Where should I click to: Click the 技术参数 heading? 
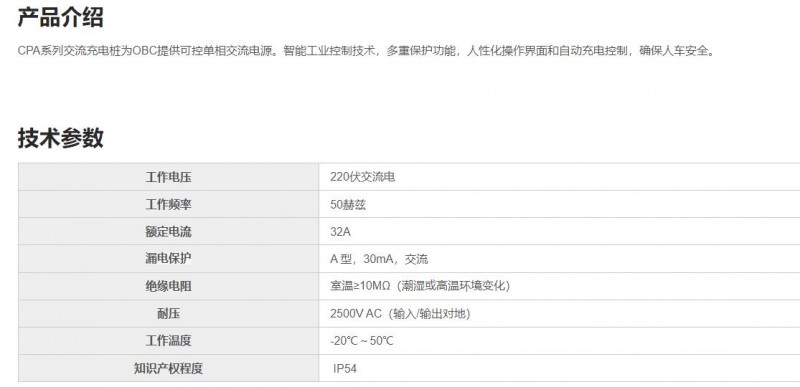click(x=60, y=138)
